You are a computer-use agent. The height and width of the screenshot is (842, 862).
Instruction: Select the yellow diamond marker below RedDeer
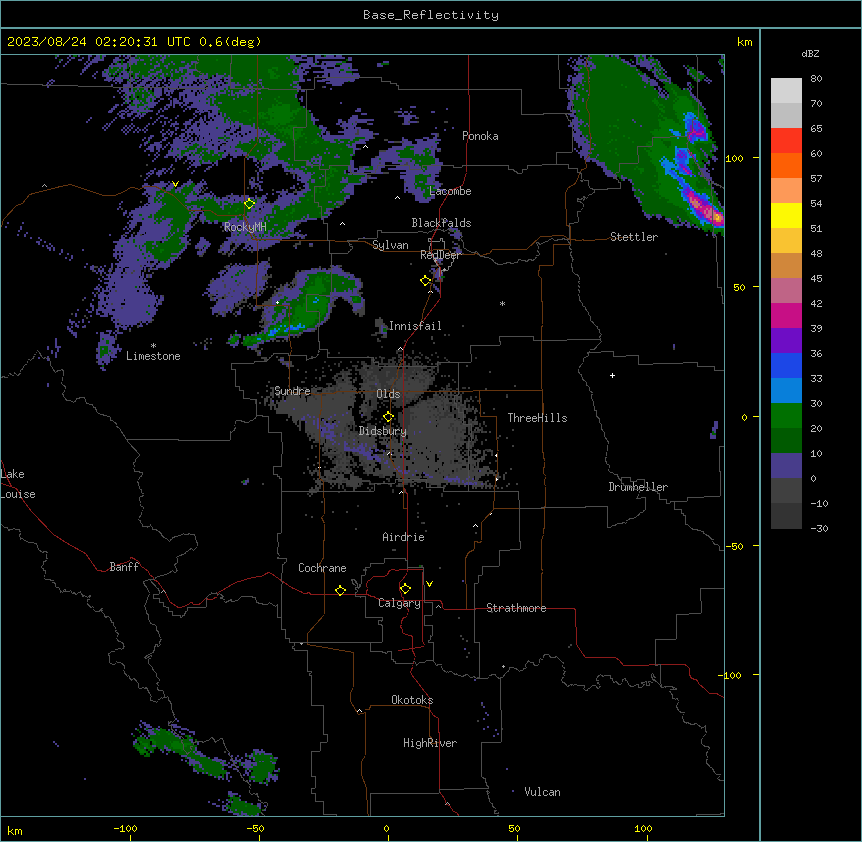(x=425, y=281)
